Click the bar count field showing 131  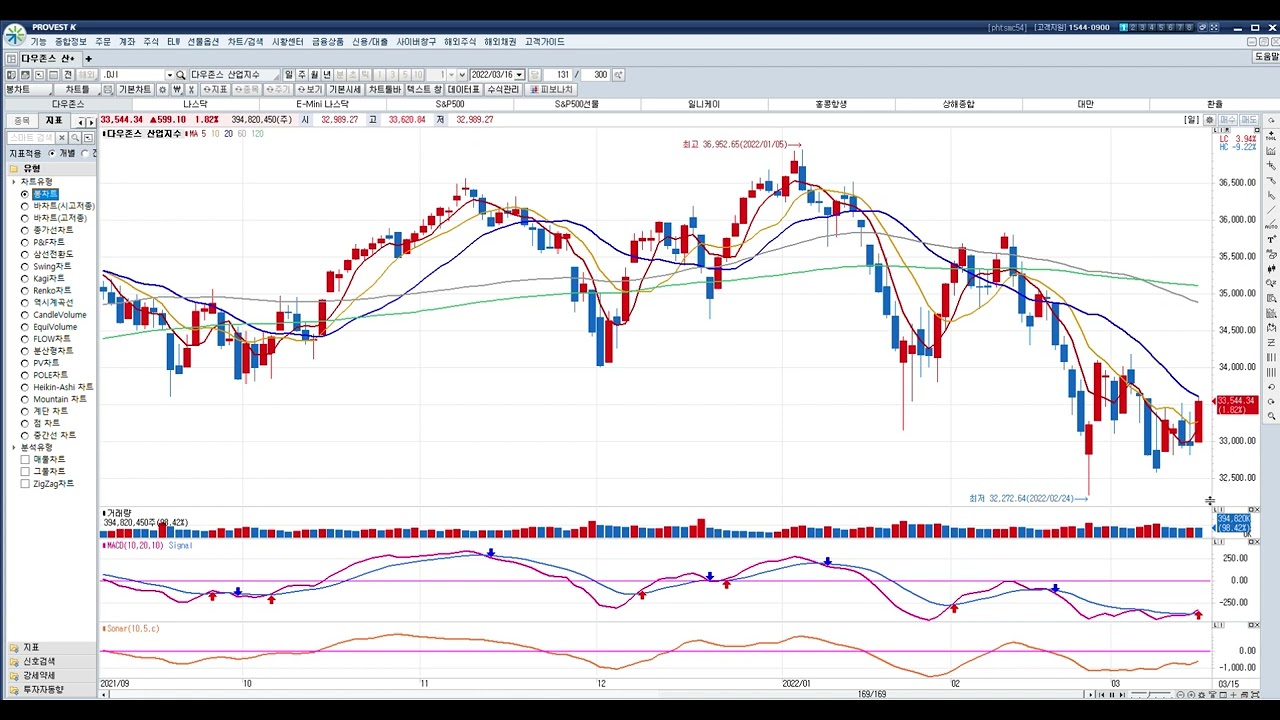[x=558, y=75]
